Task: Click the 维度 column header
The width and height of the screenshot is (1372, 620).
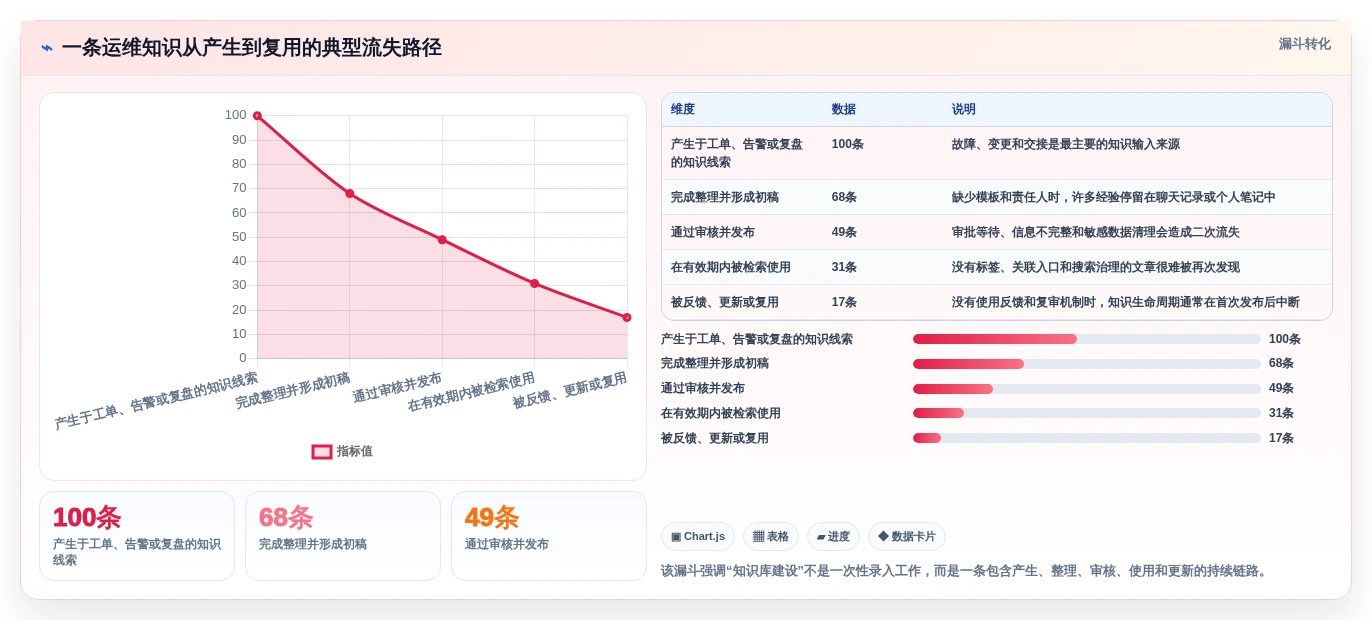Action: tap(683, 110)
